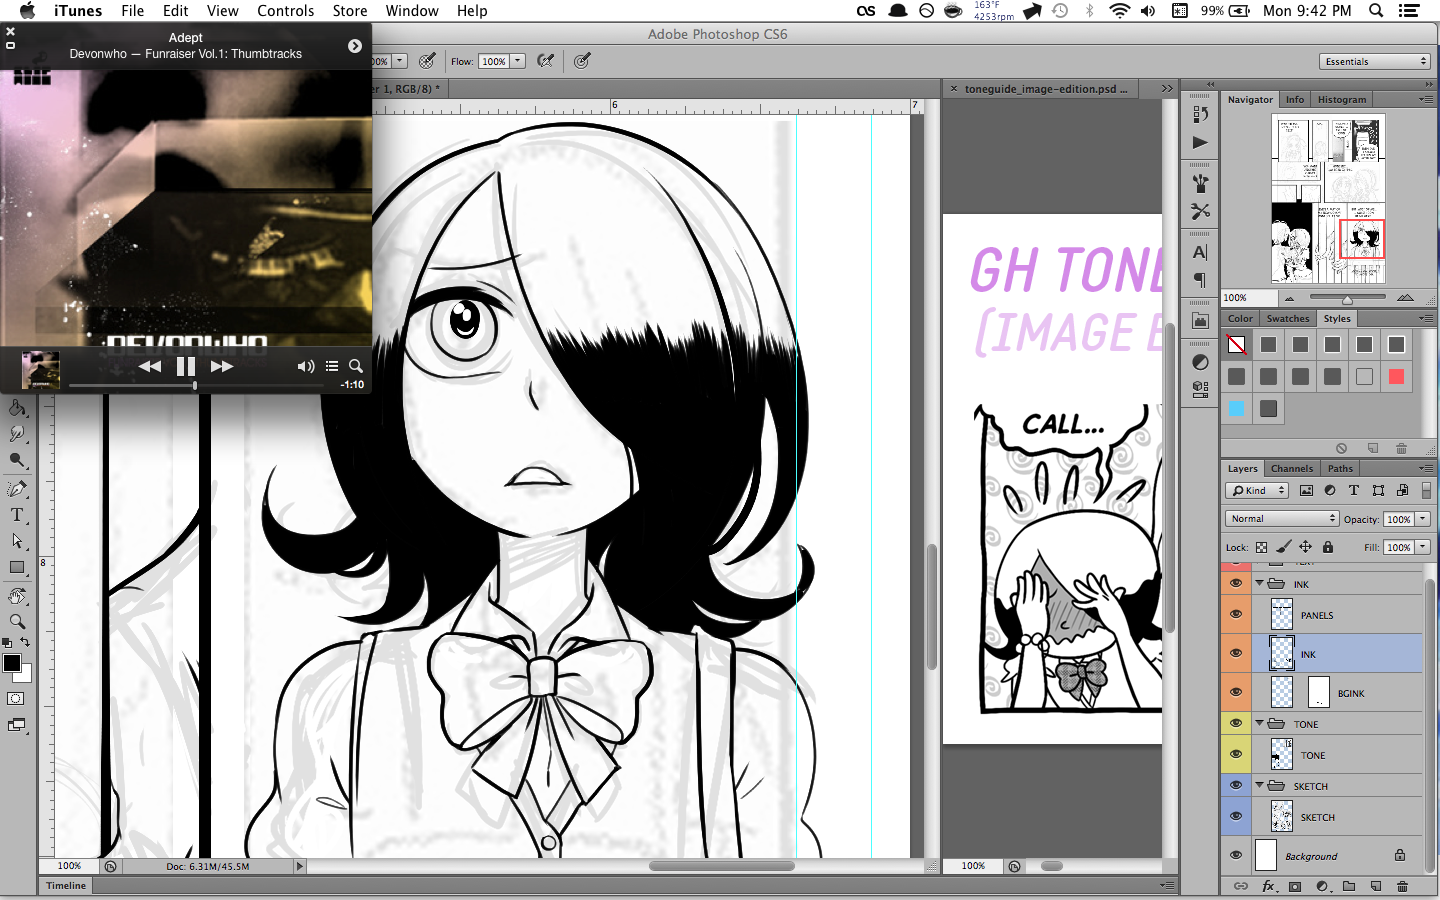Viewport: 1440px width, 900px height.
Task: Open Spotlight search in the menu bar
Action: click(1376, 11)
